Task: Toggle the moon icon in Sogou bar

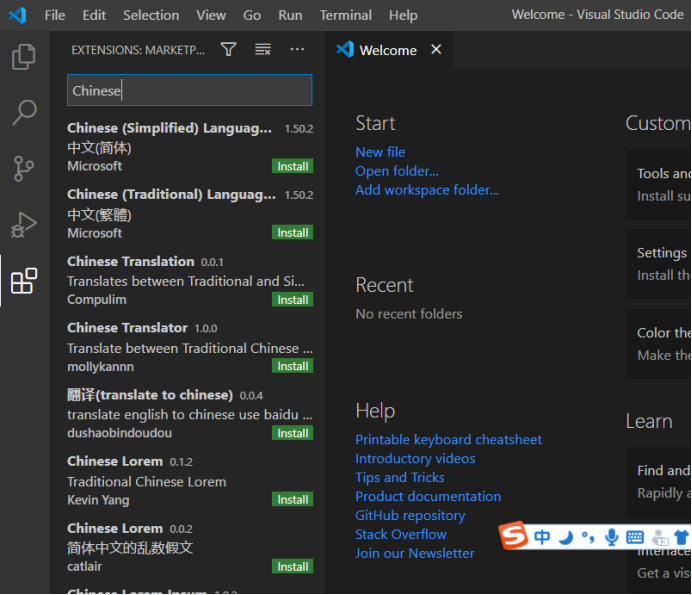Action: [x=566, y=537]
